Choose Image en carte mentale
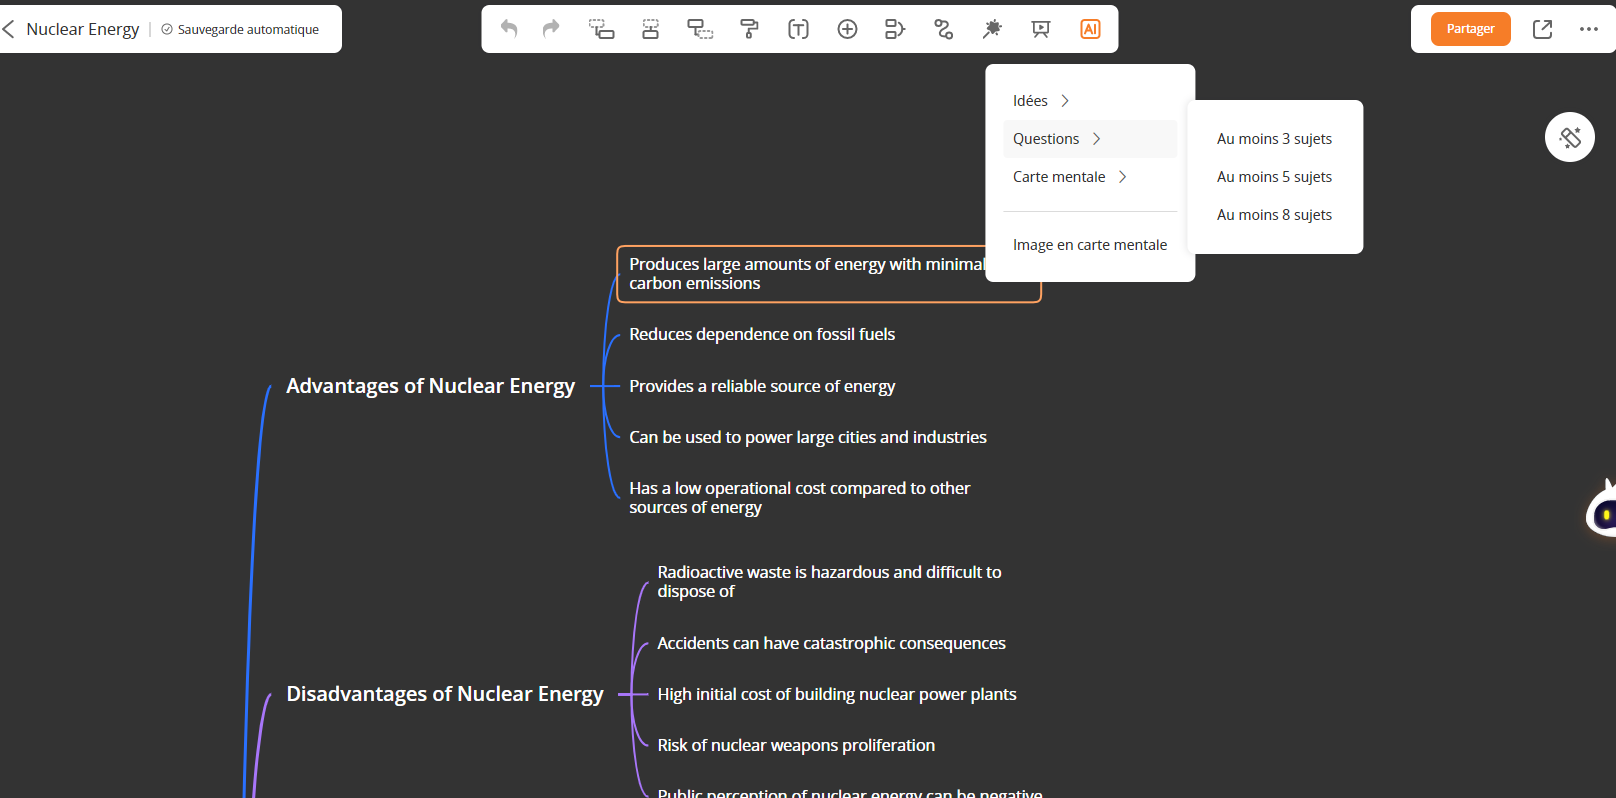This screenshot has height=798, width=1616. tap(1089, 245)
